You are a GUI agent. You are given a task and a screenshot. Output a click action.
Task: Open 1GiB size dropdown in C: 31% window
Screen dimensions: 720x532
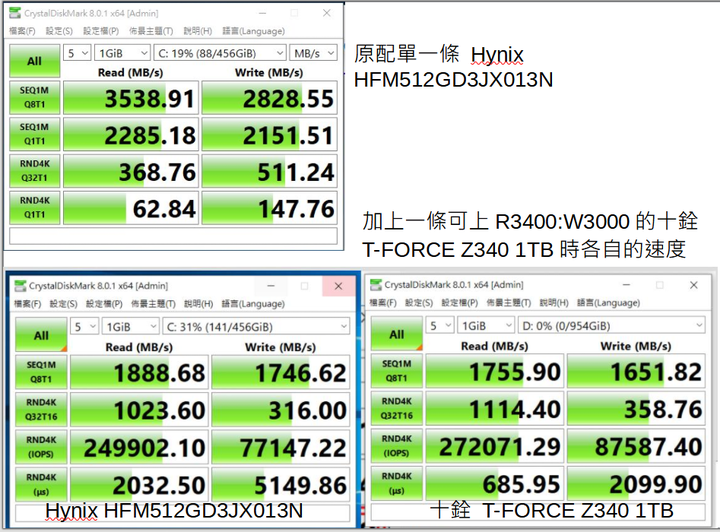[x=130, y=327]
